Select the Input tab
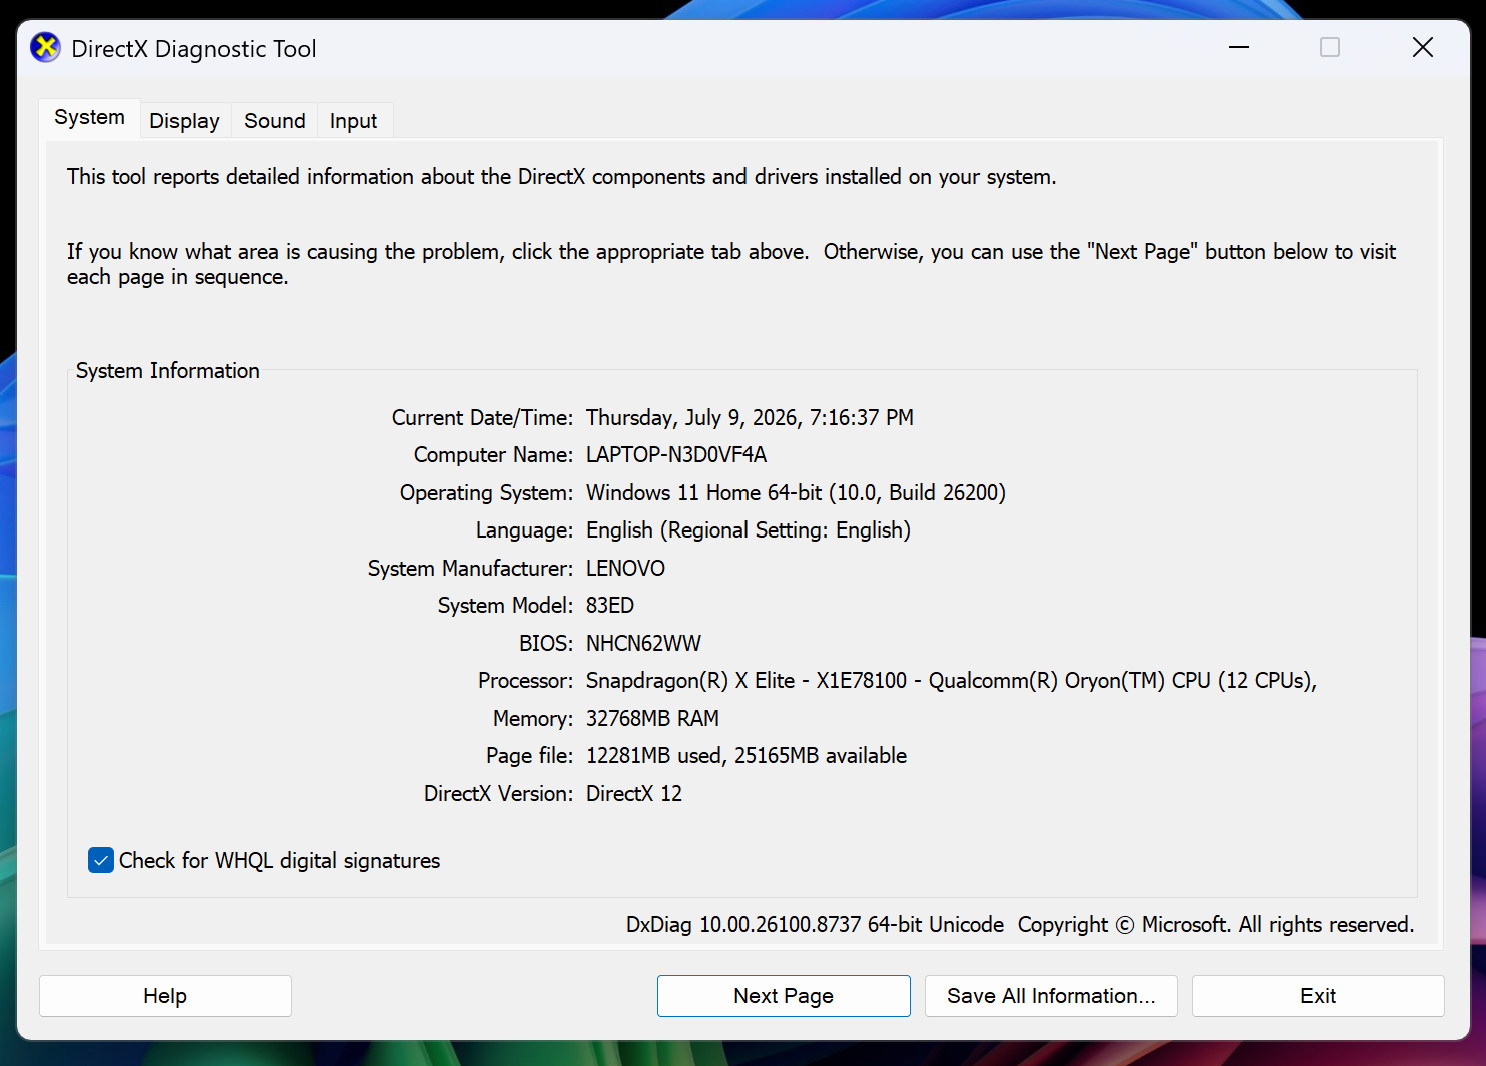Viewport: 1486px width, 1066px height. [354, 121]
